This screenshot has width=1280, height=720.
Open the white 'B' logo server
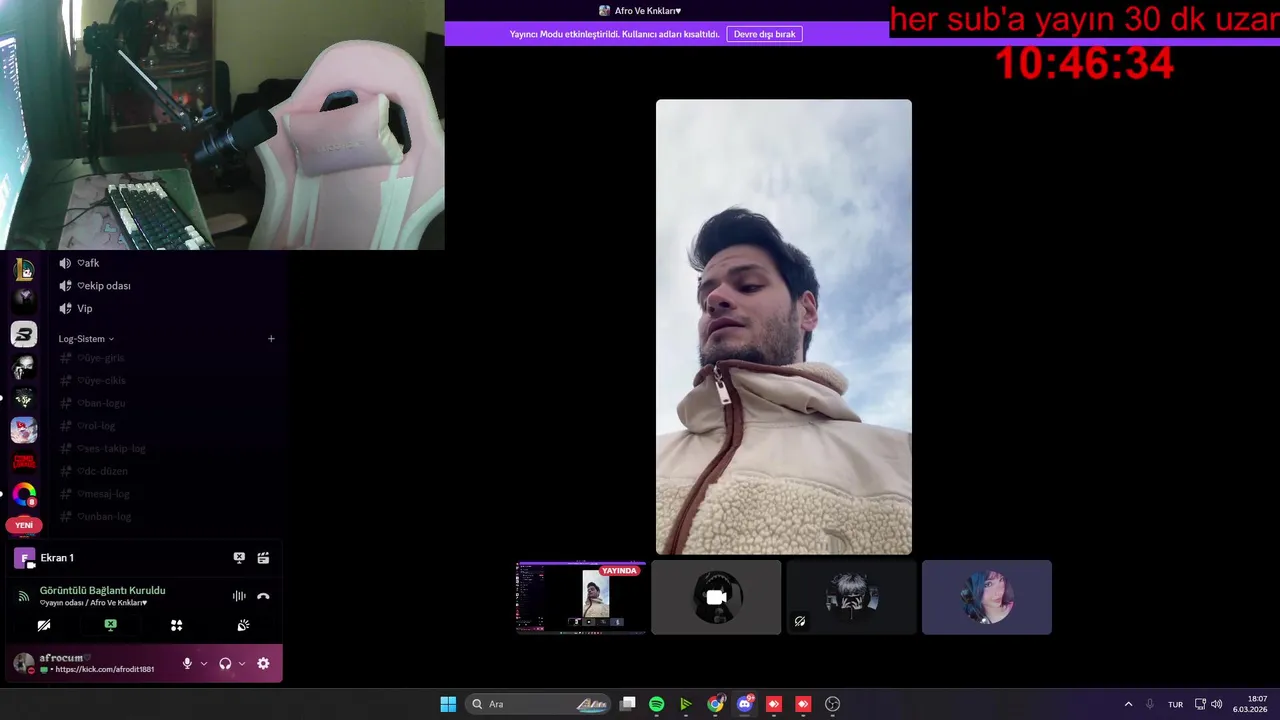[x=24, y=335]
